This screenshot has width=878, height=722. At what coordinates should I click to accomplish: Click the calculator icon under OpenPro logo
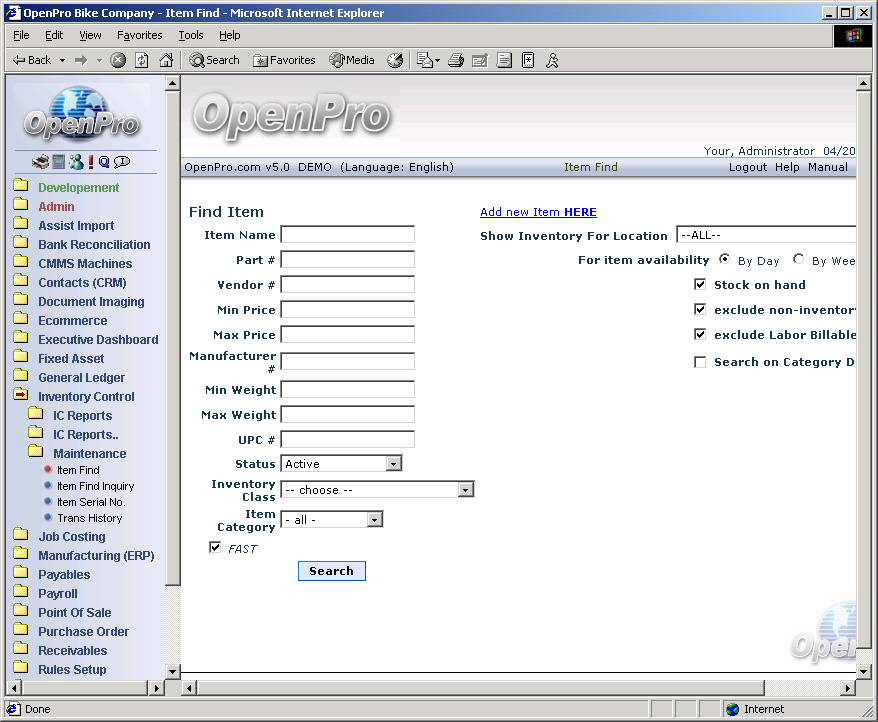click(x=59, y=162)
